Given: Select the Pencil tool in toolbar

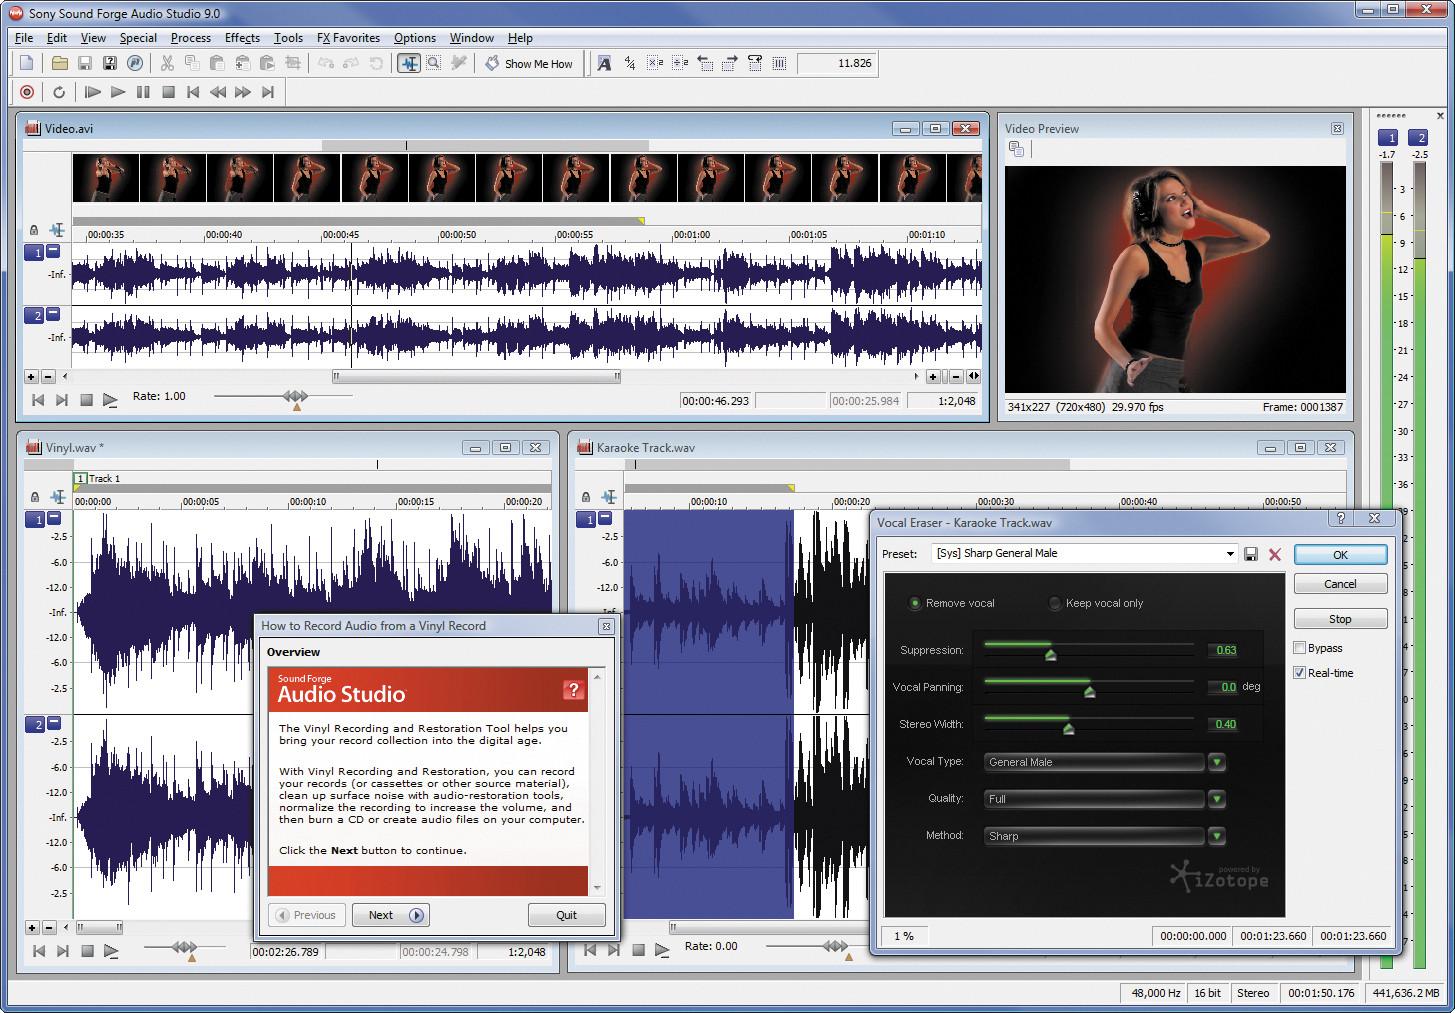Looking at the screenshot, I should (x=458, y=63).
